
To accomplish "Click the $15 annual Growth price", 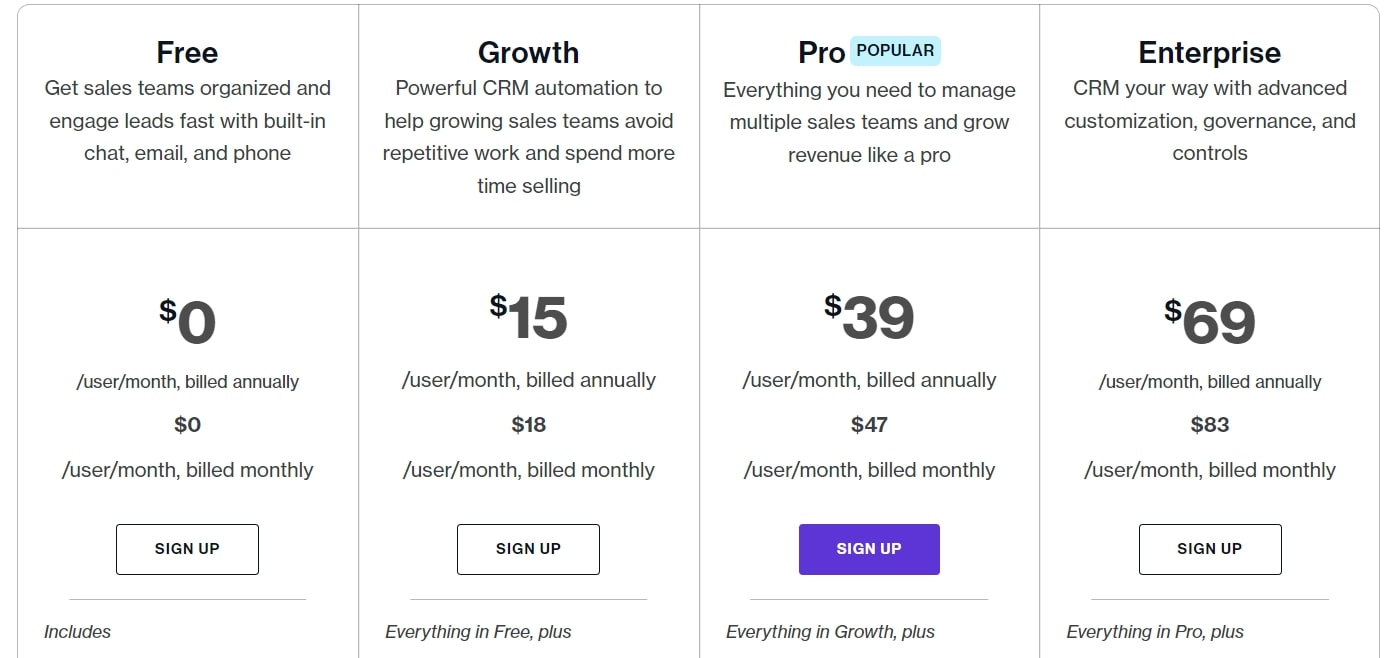I will point(528,317).
